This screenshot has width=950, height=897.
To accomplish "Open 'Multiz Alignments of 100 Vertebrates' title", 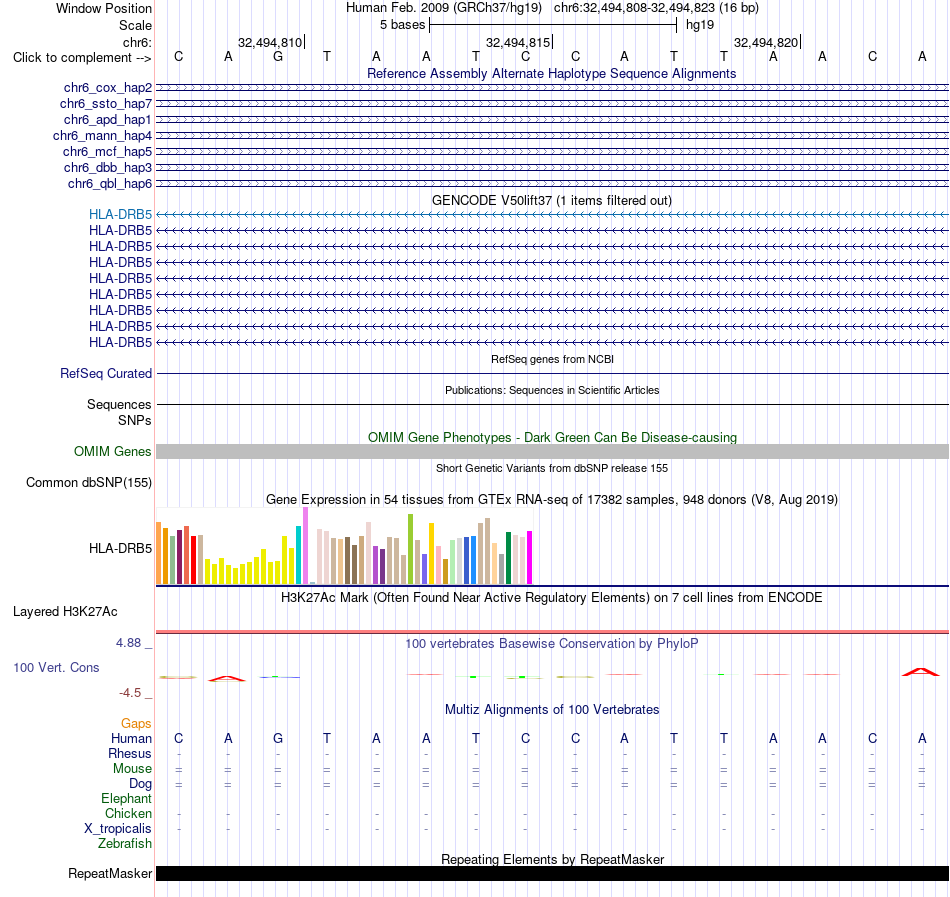I will [552, 710].
